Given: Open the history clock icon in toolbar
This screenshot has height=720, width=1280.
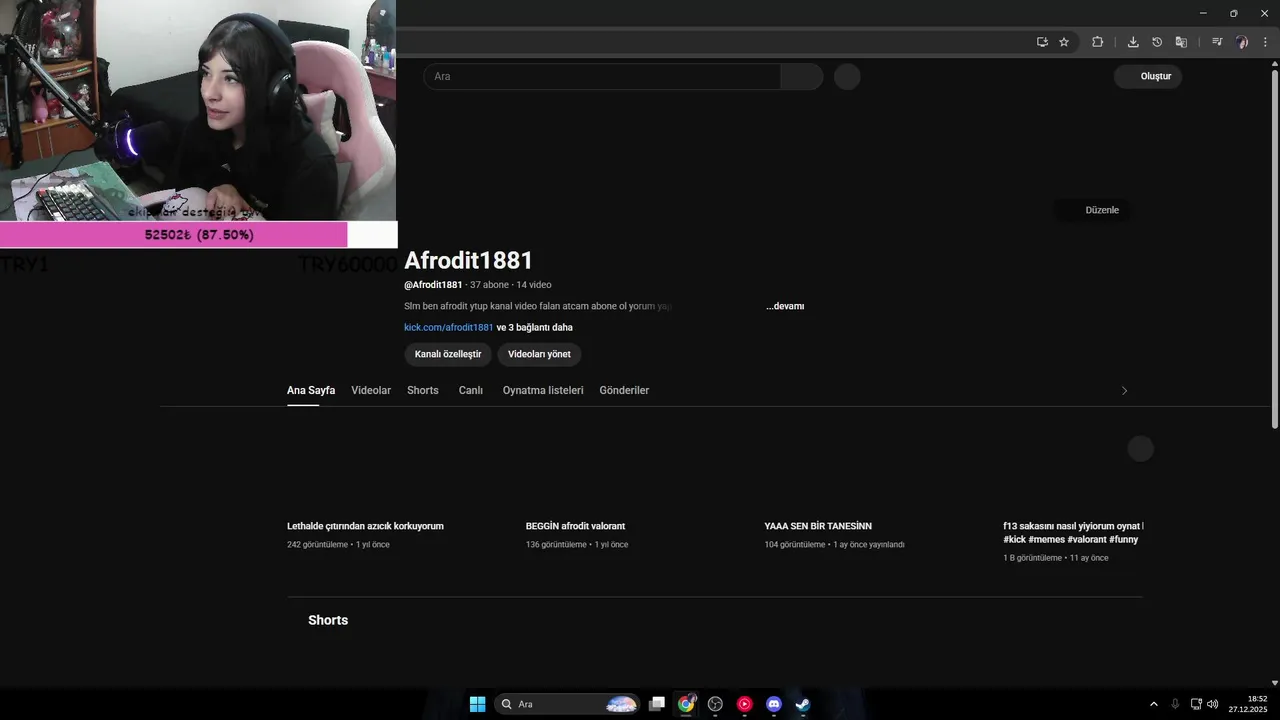Looking at the screenshot, I should [1157, 42].
